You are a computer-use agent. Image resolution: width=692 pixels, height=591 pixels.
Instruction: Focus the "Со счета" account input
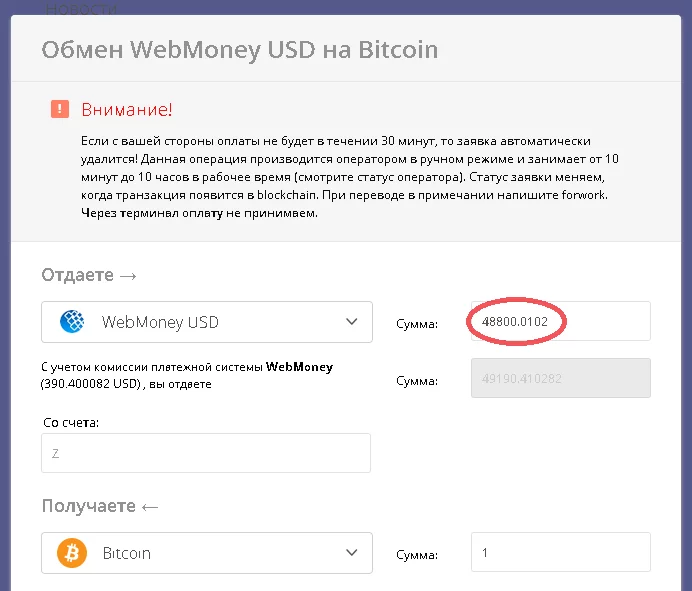tap(206, 453)
